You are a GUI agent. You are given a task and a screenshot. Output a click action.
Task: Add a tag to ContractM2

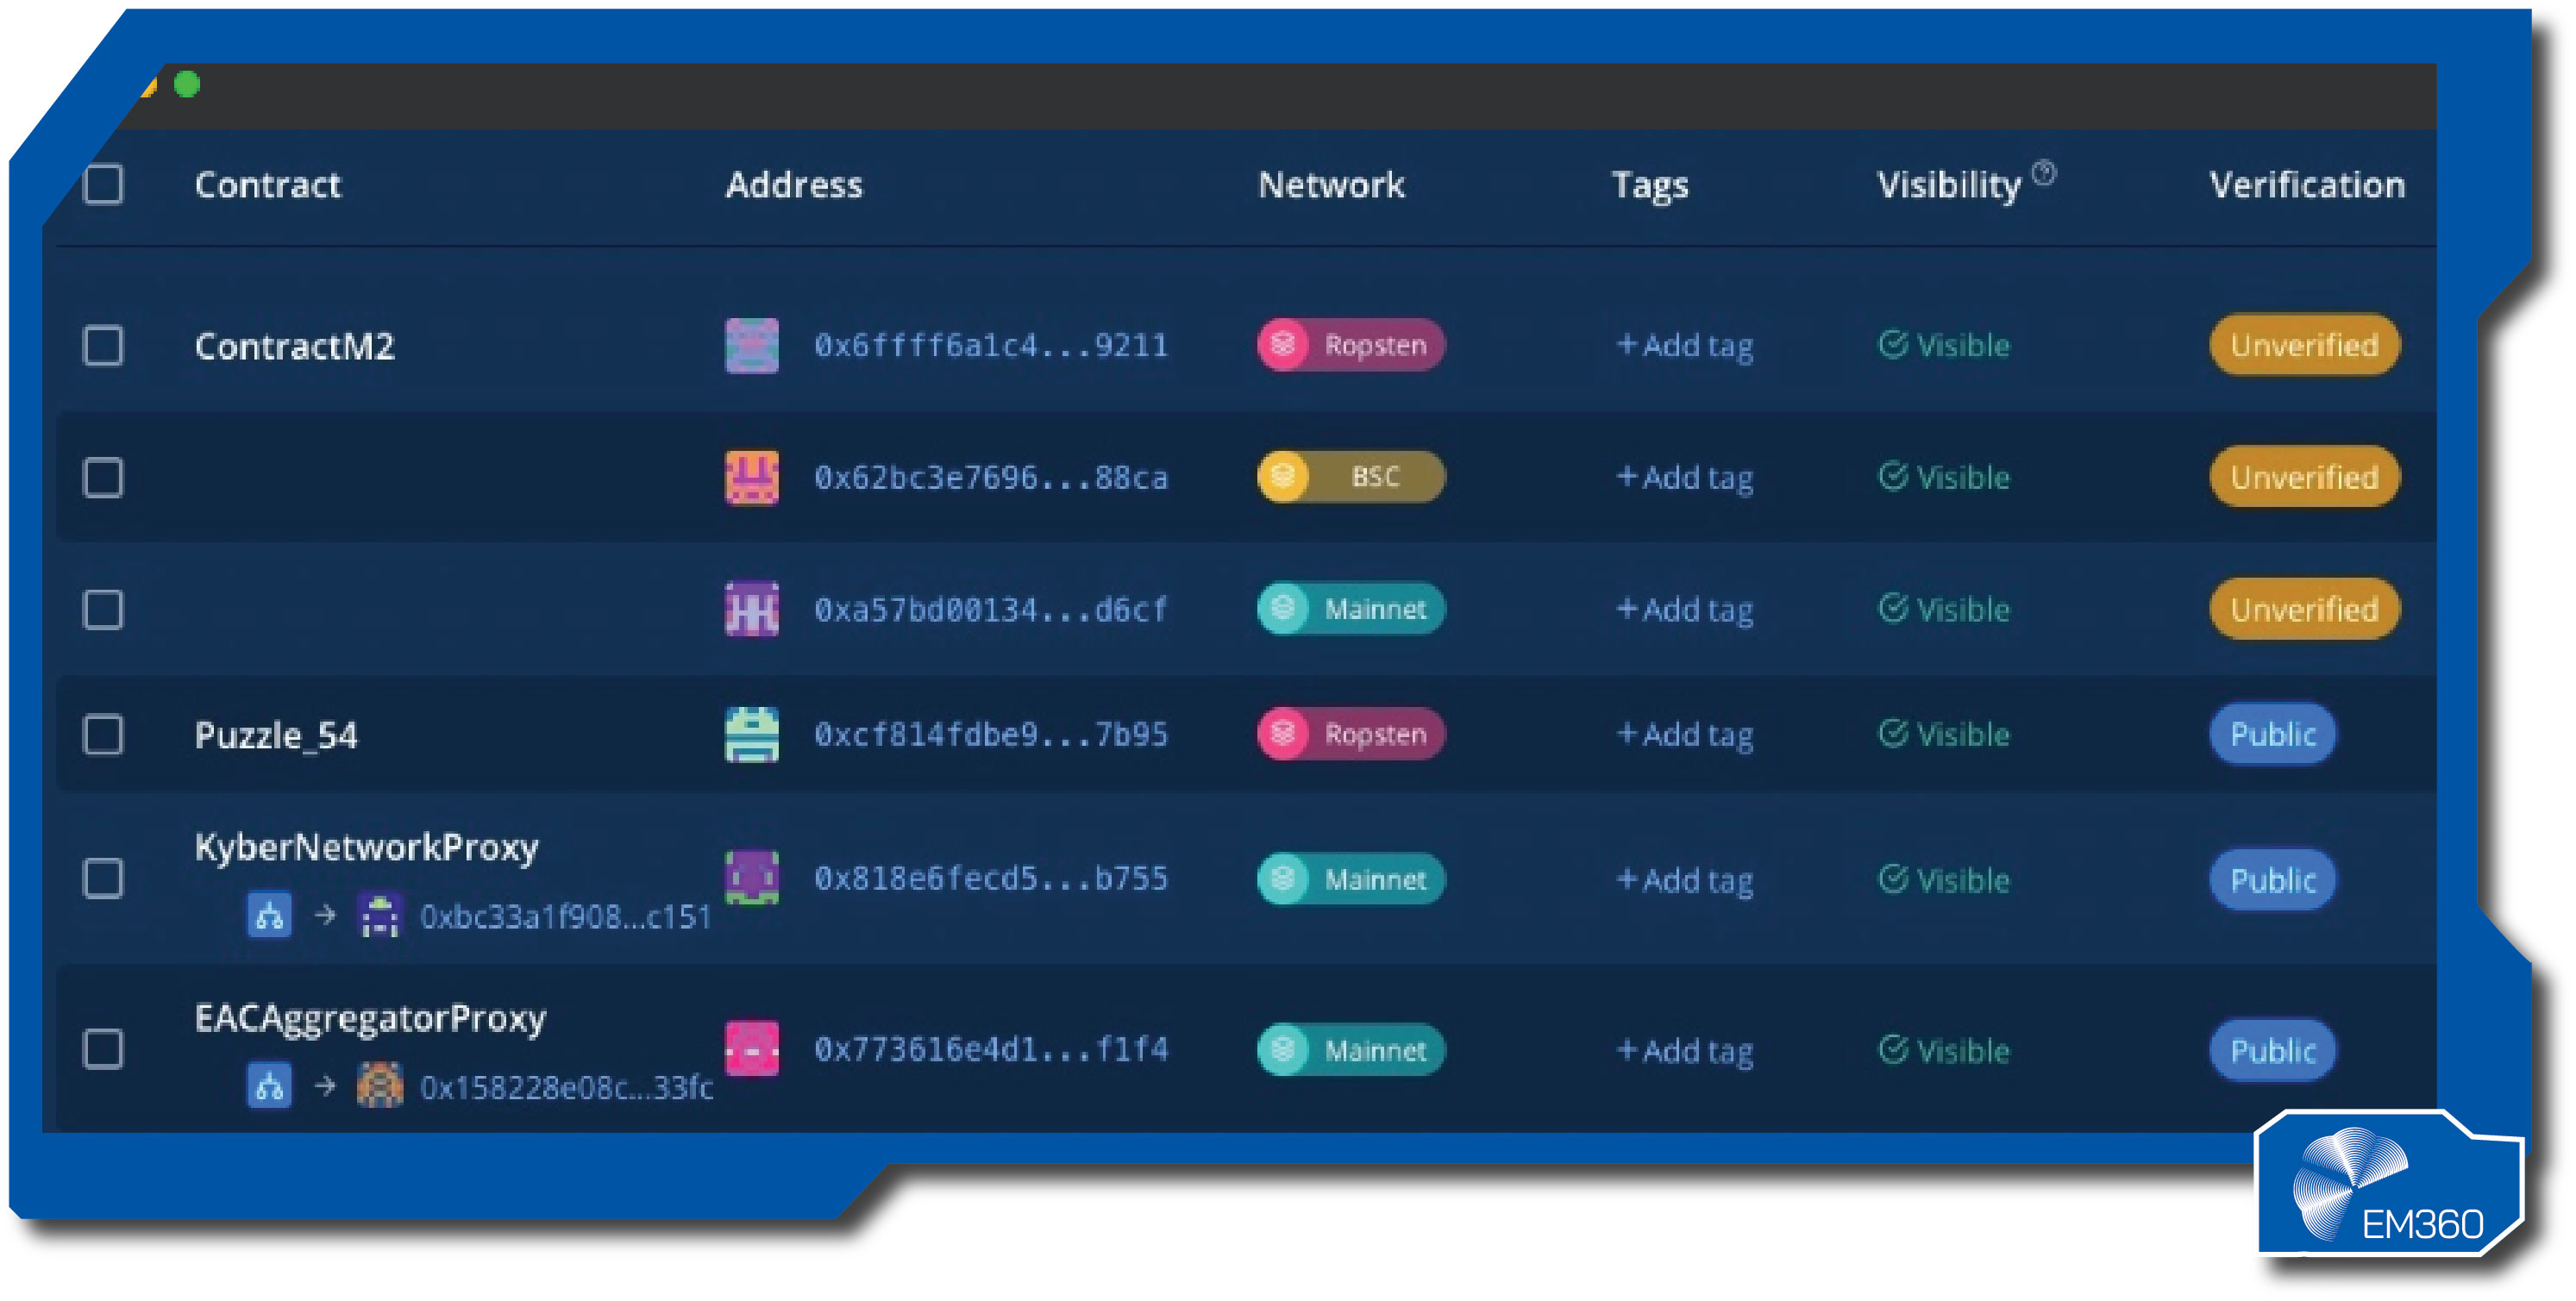[1683, 346]
